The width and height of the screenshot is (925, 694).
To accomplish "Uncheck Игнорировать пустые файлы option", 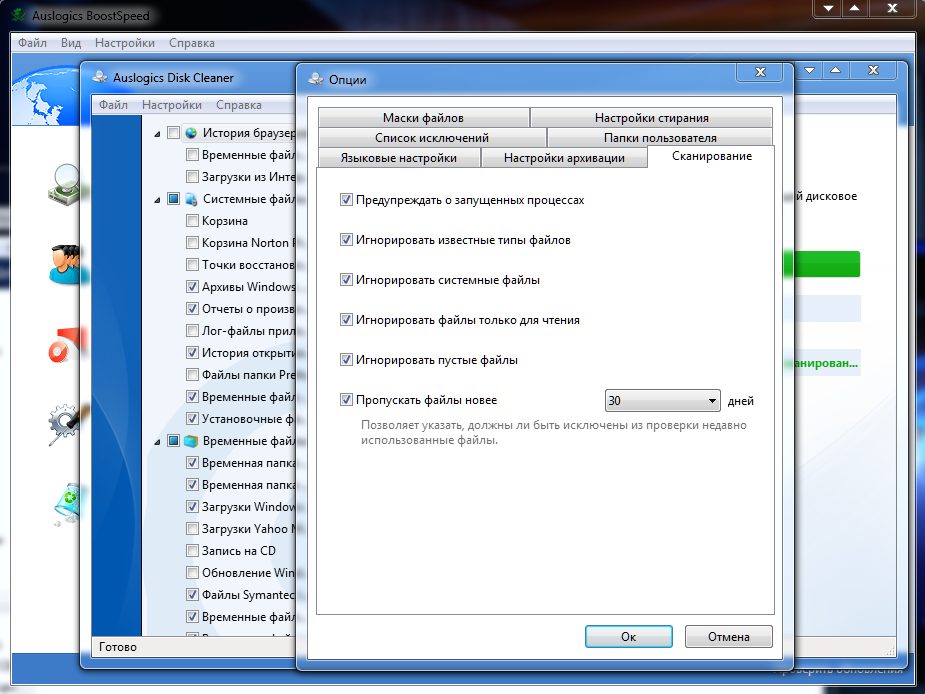I will [x=346, y=360].
